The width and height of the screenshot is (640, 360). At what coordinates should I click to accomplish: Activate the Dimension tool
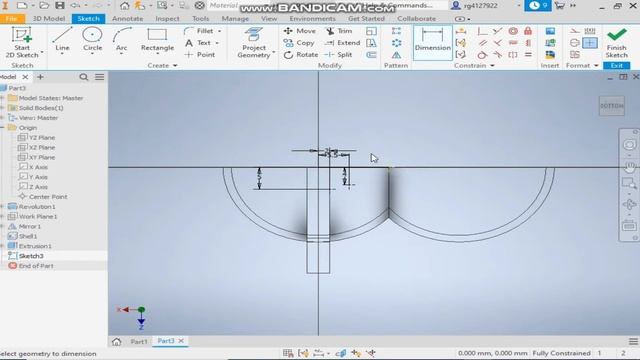[x=433, y=42]
